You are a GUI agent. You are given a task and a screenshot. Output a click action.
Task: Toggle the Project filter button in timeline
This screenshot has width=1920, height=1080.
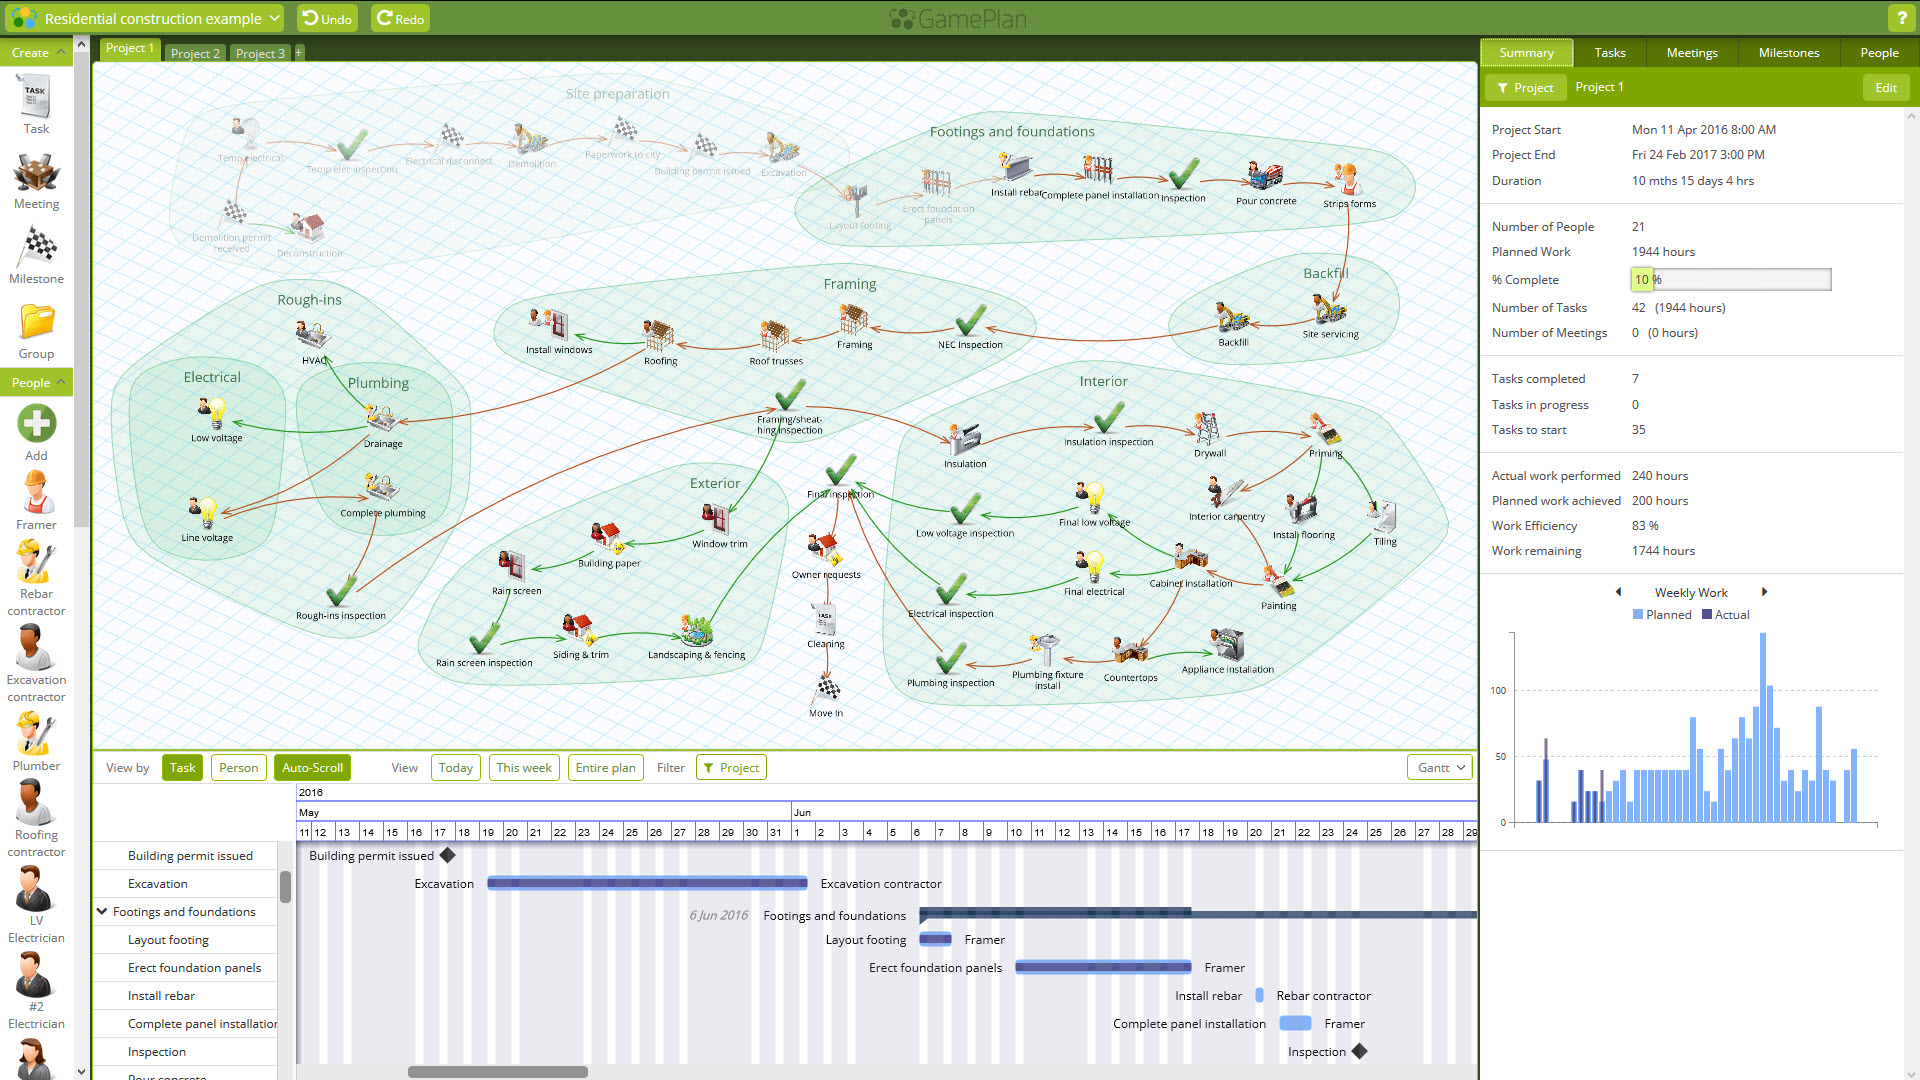(731, 768)
